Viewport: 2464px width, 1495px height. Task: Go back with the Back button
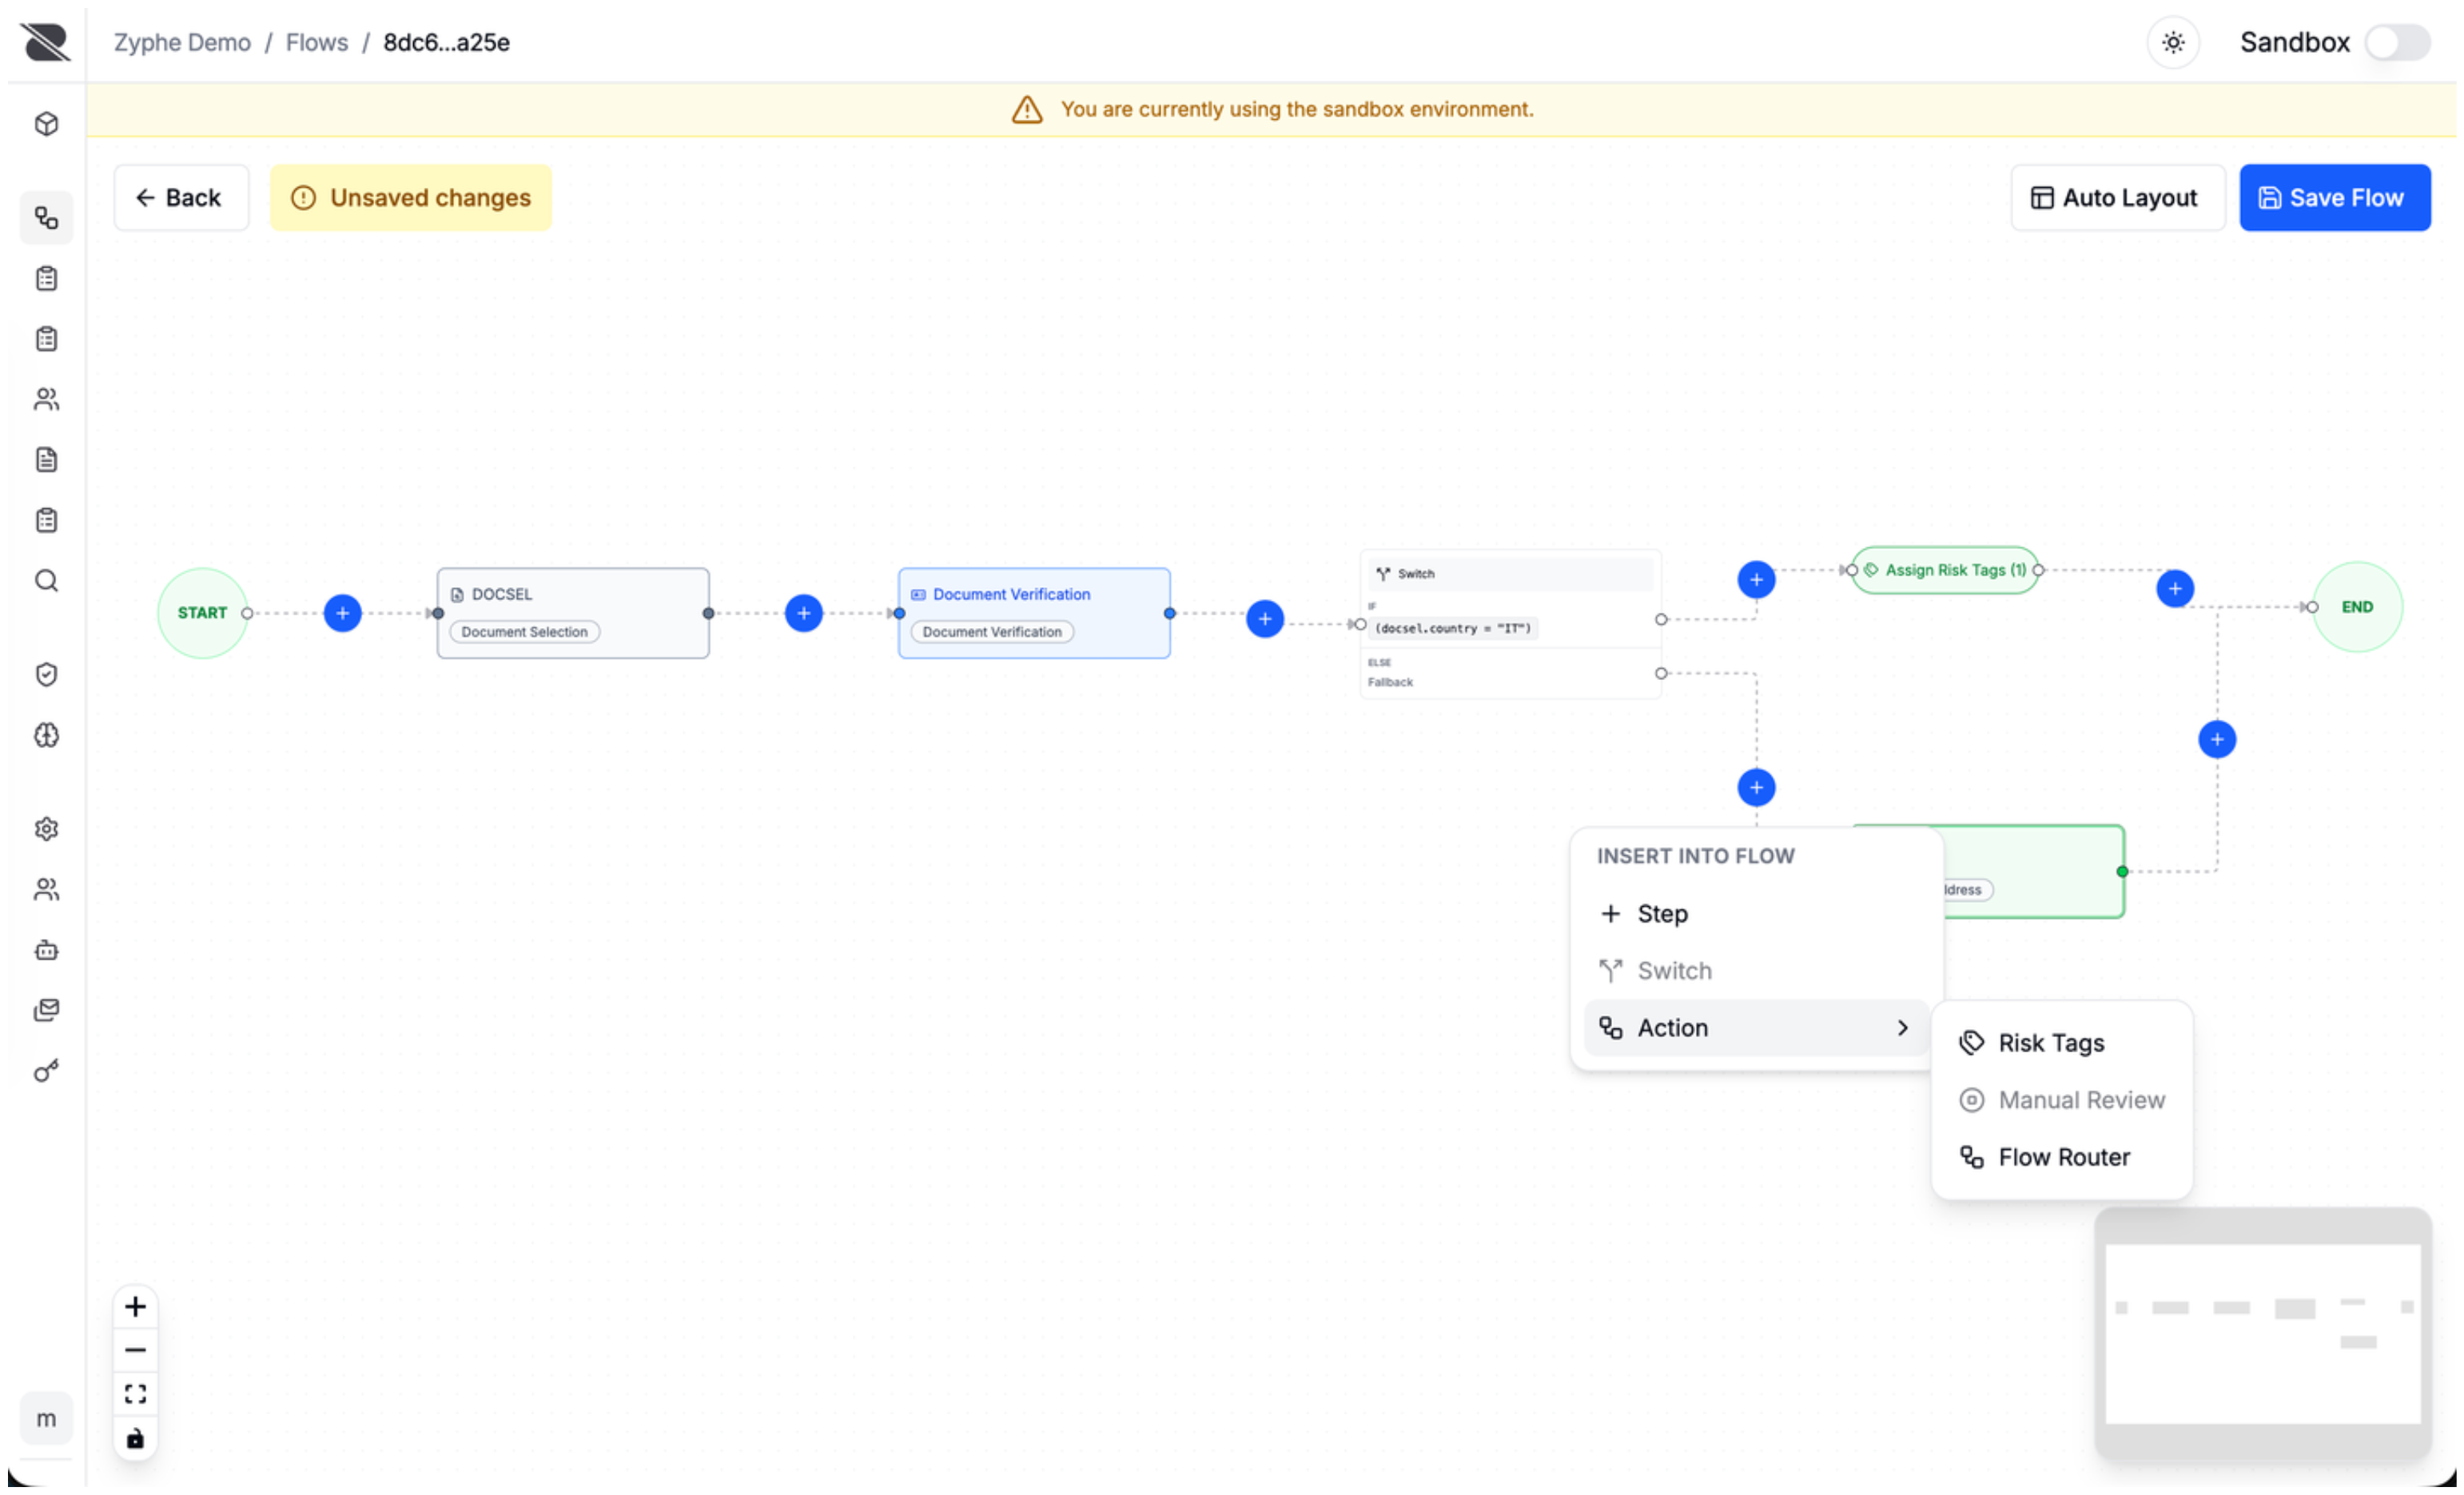181,198
